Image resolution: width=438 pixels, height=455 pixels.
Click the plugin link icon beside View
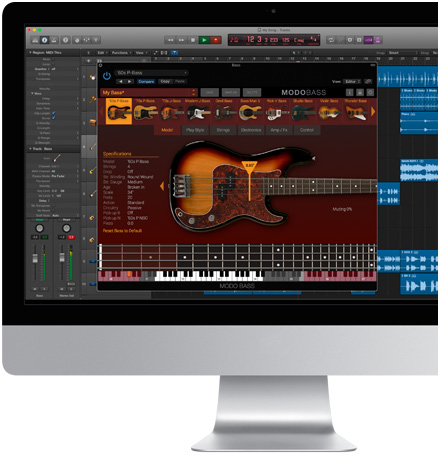click(x=368, y=81)
